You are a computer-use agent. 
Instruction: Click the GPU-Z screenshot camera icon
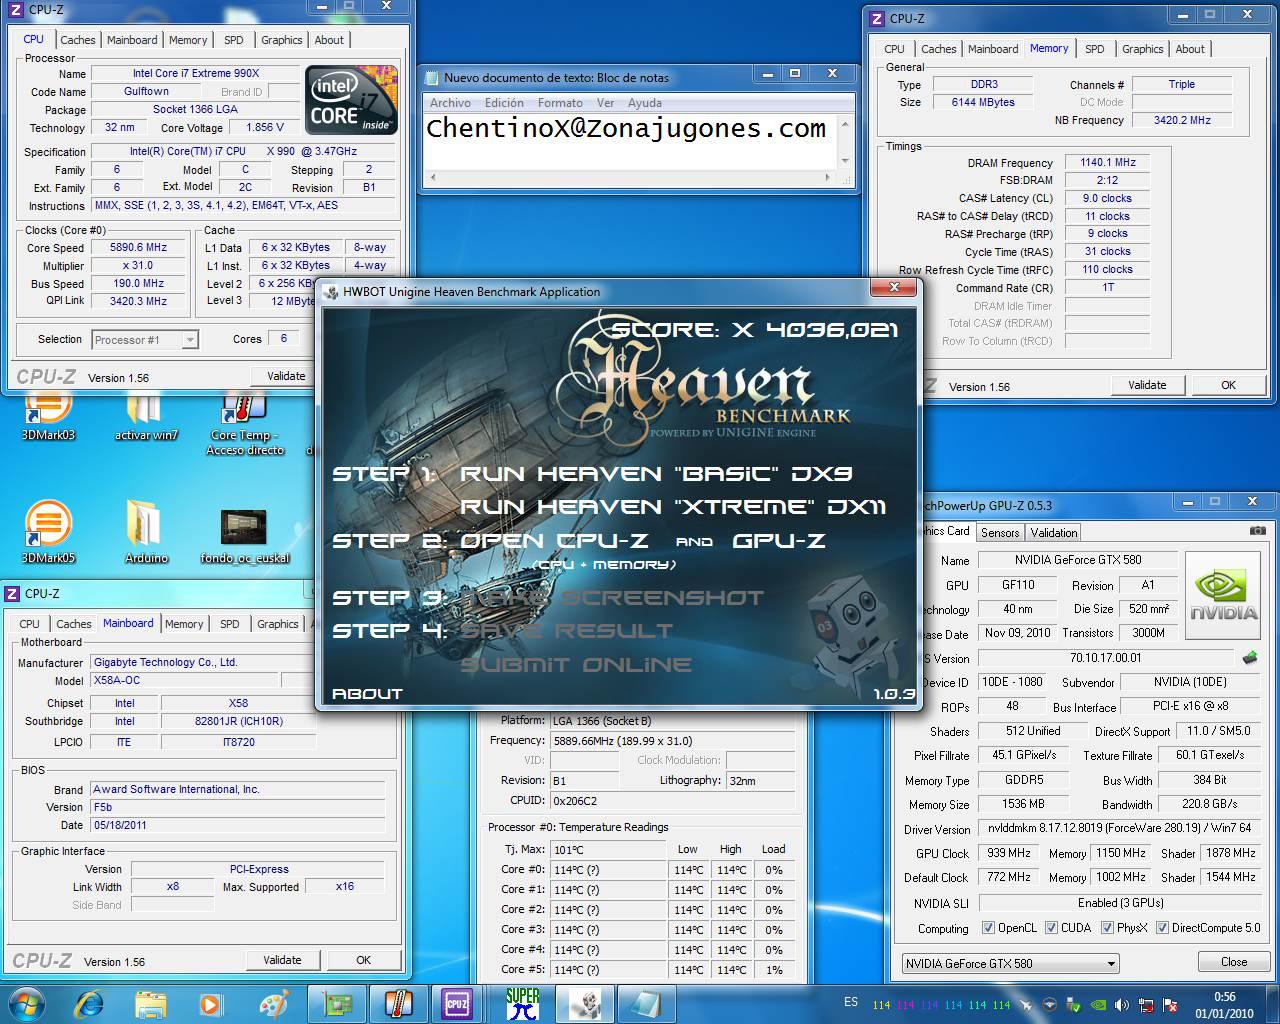point(1257,531)
